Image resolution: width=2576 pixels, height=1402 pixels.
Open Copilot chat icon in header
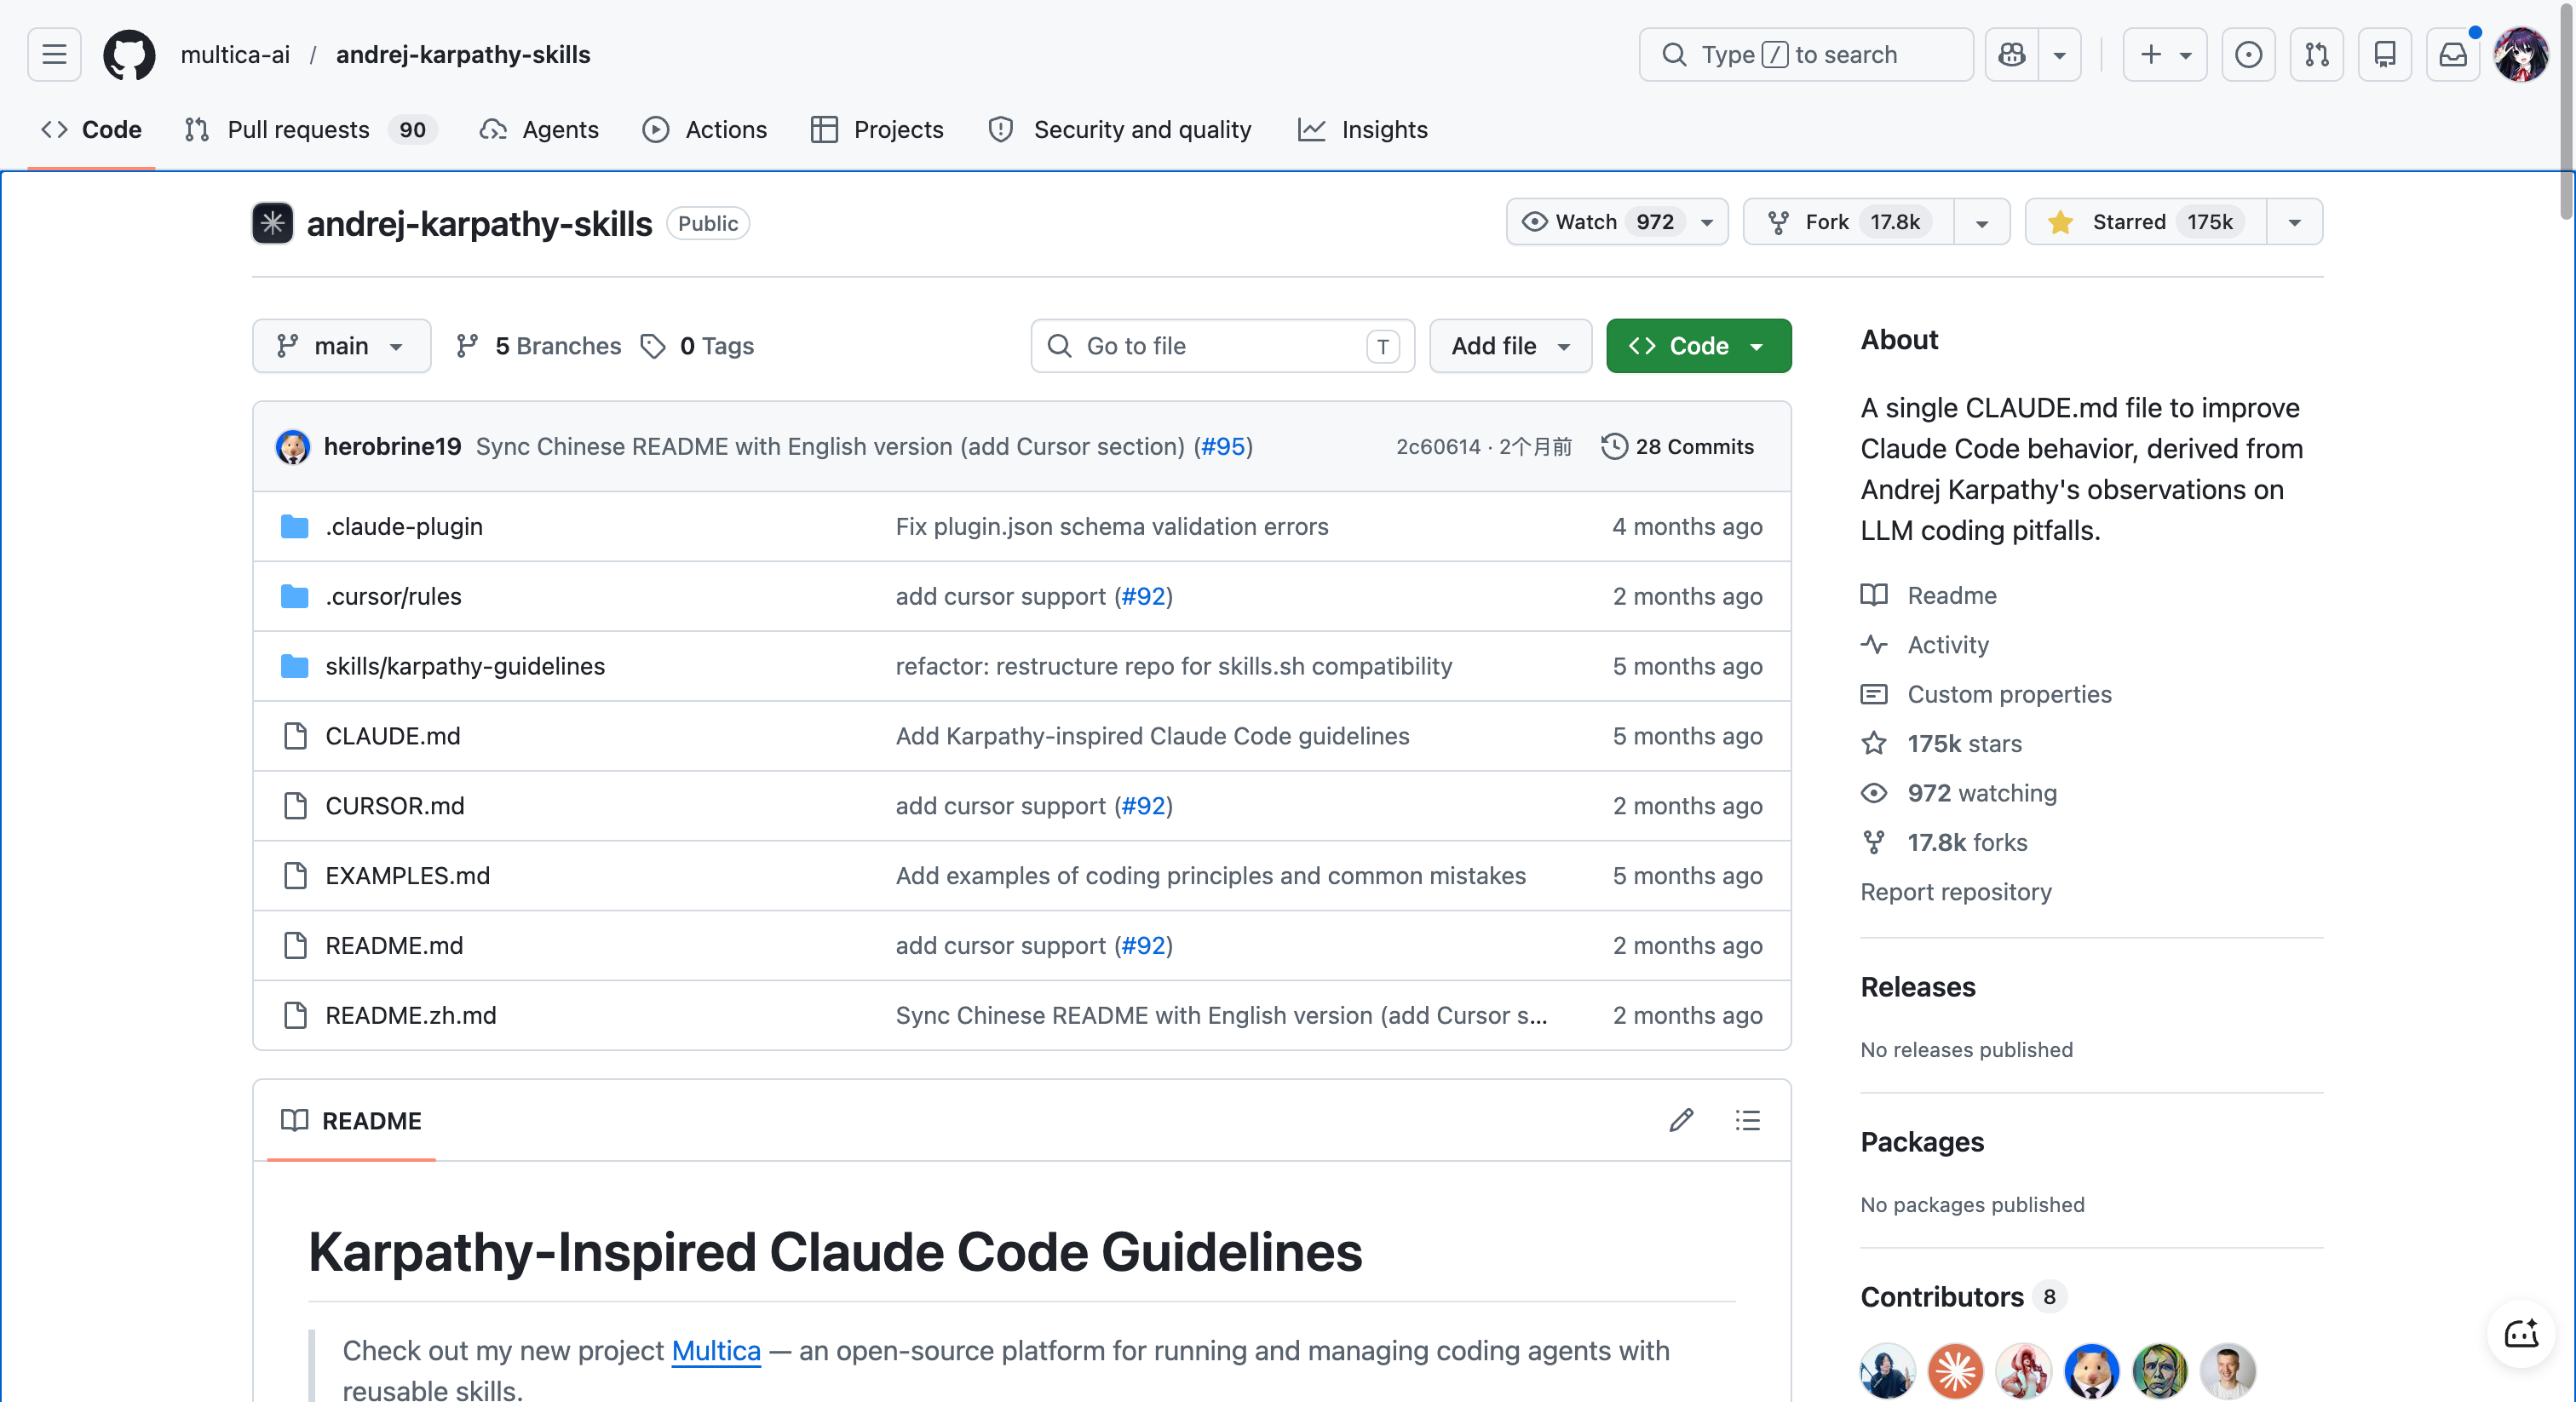(2011, 54)
